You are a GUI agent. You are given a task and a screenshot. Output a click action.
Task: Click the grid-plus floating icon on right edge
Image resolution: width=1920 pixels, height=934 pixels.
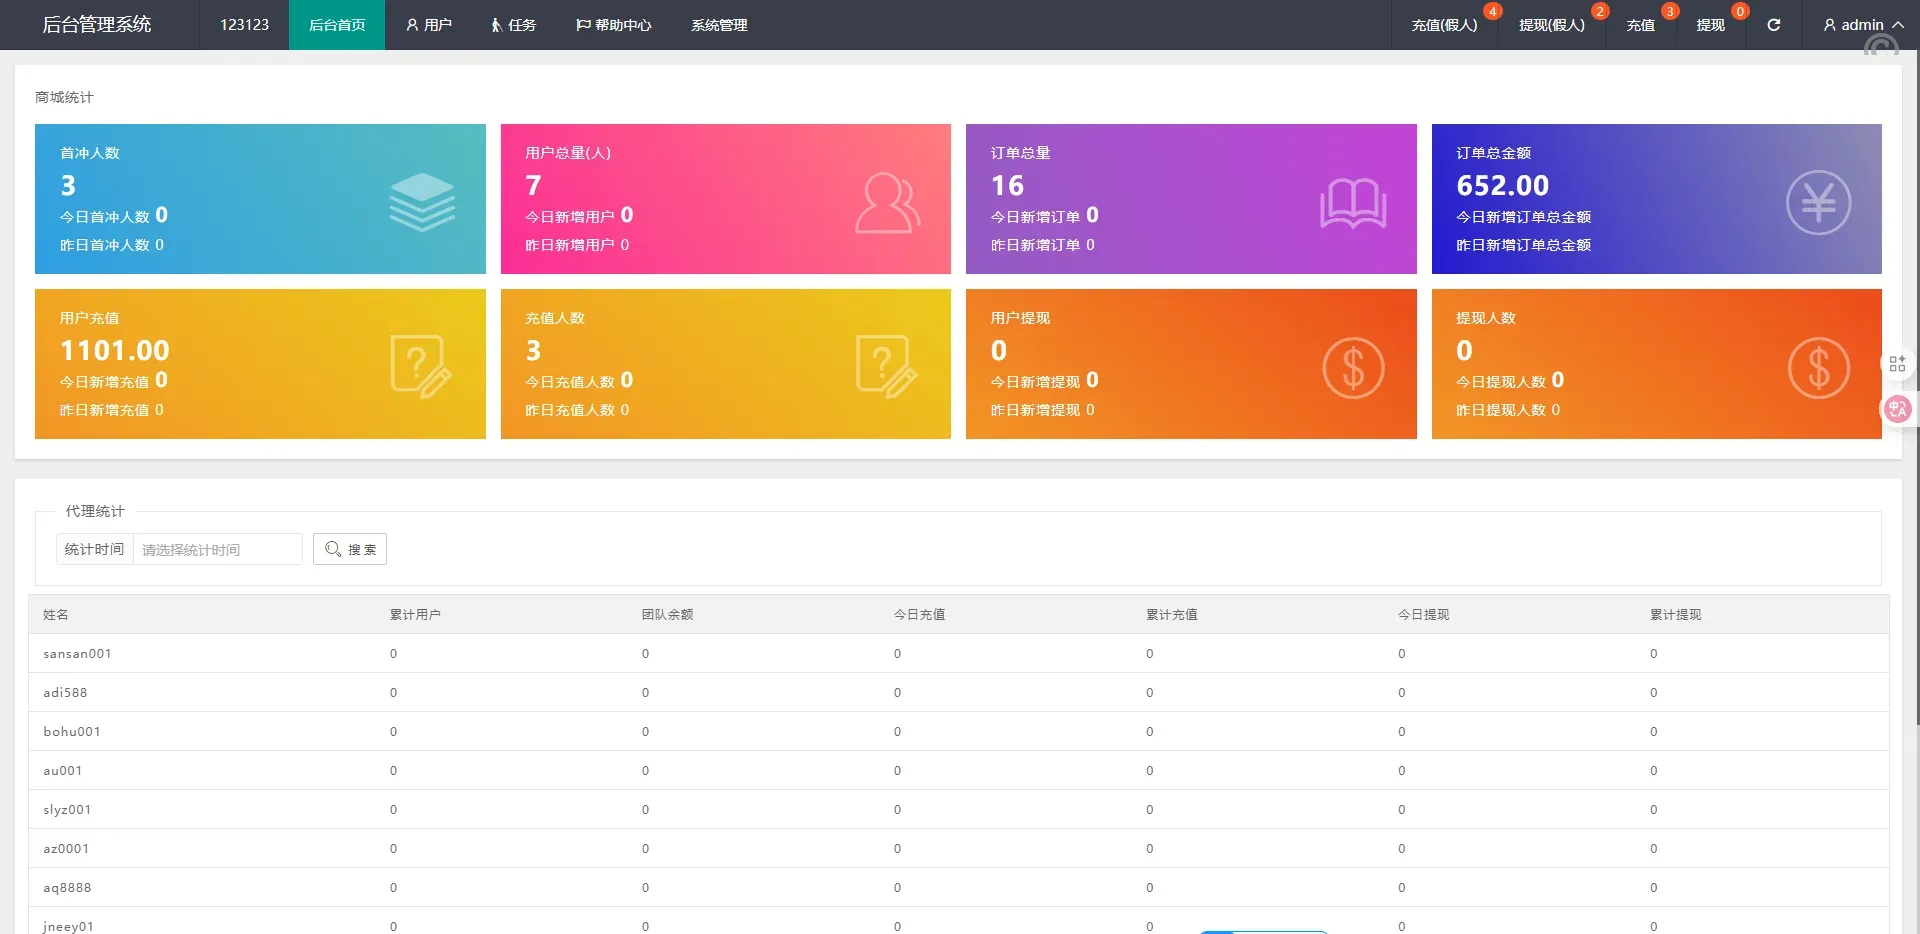1897,364
